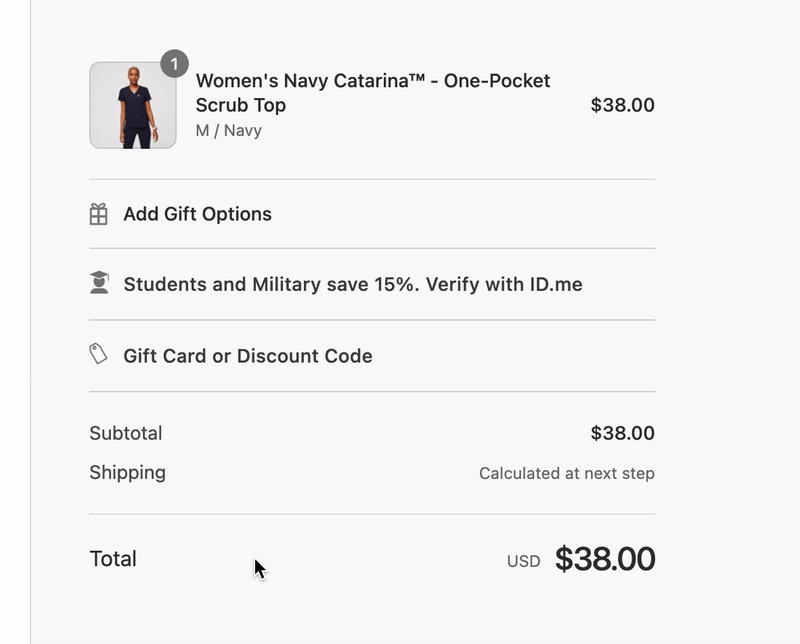Screen dimensions: 800x644
Task: Select the military discount graduation icon
Action: pos(97,282)
